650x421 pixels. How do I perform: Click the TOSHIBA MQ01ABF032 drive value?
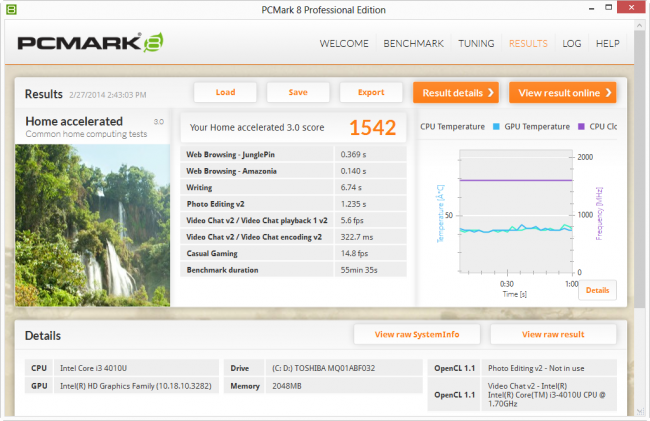[x=323, y=368]
